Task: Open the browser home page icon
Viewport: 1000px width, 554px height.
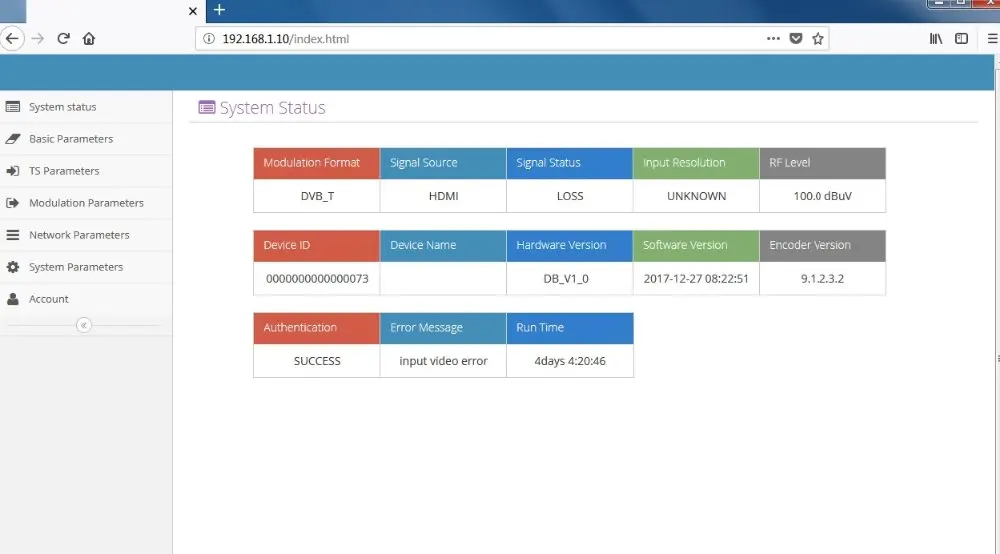Action: pyautogui.click(x=89, y=39)
